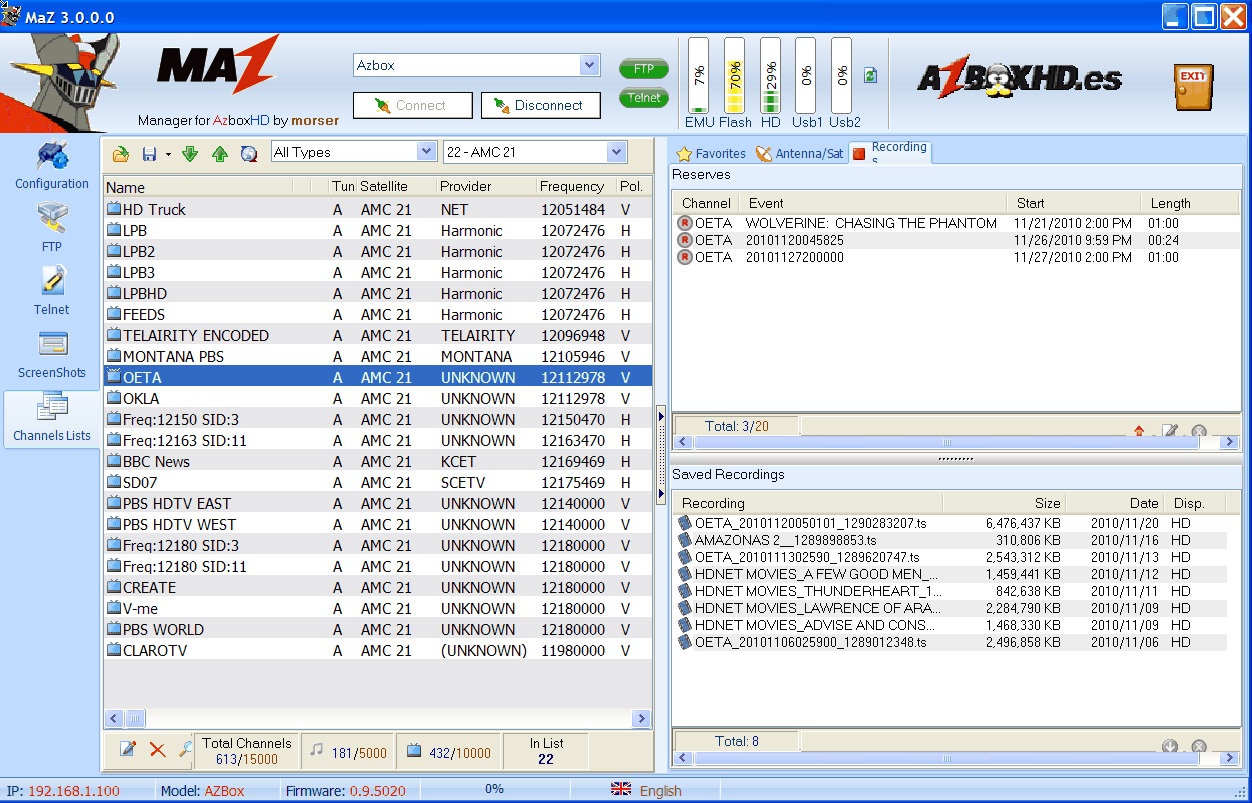Click the lower splitter arrow between the panels
The height and width of the screenshot is (803, 1252).
point(660,494)
